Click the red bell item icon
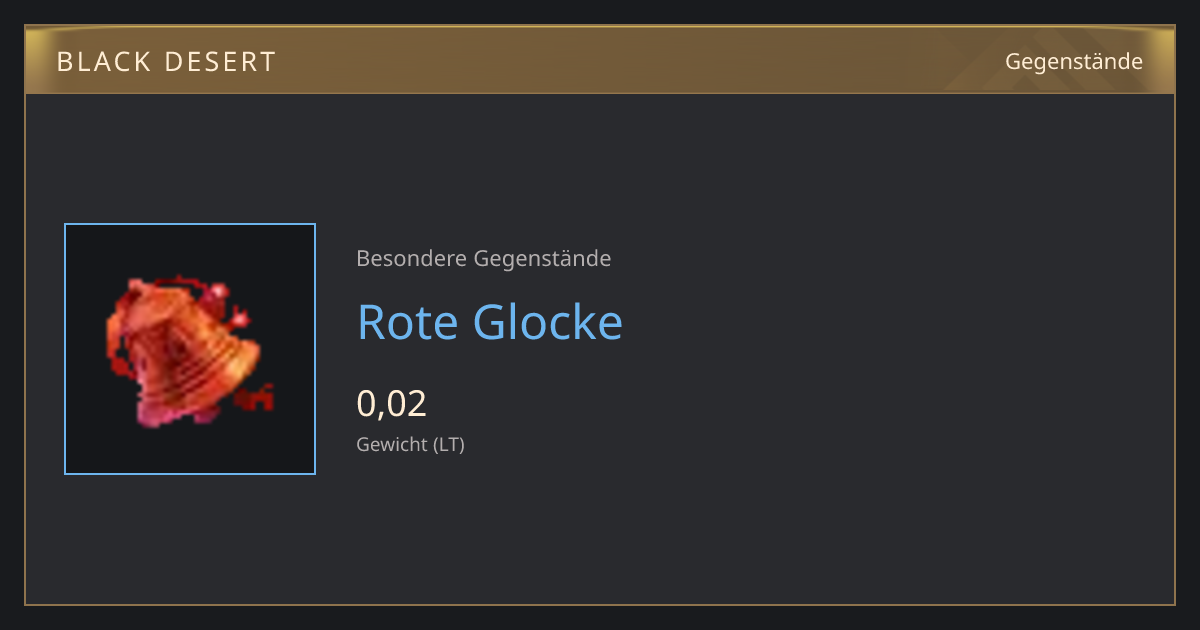The width and height of the screenshot is (1200, 630). (190, 349)
